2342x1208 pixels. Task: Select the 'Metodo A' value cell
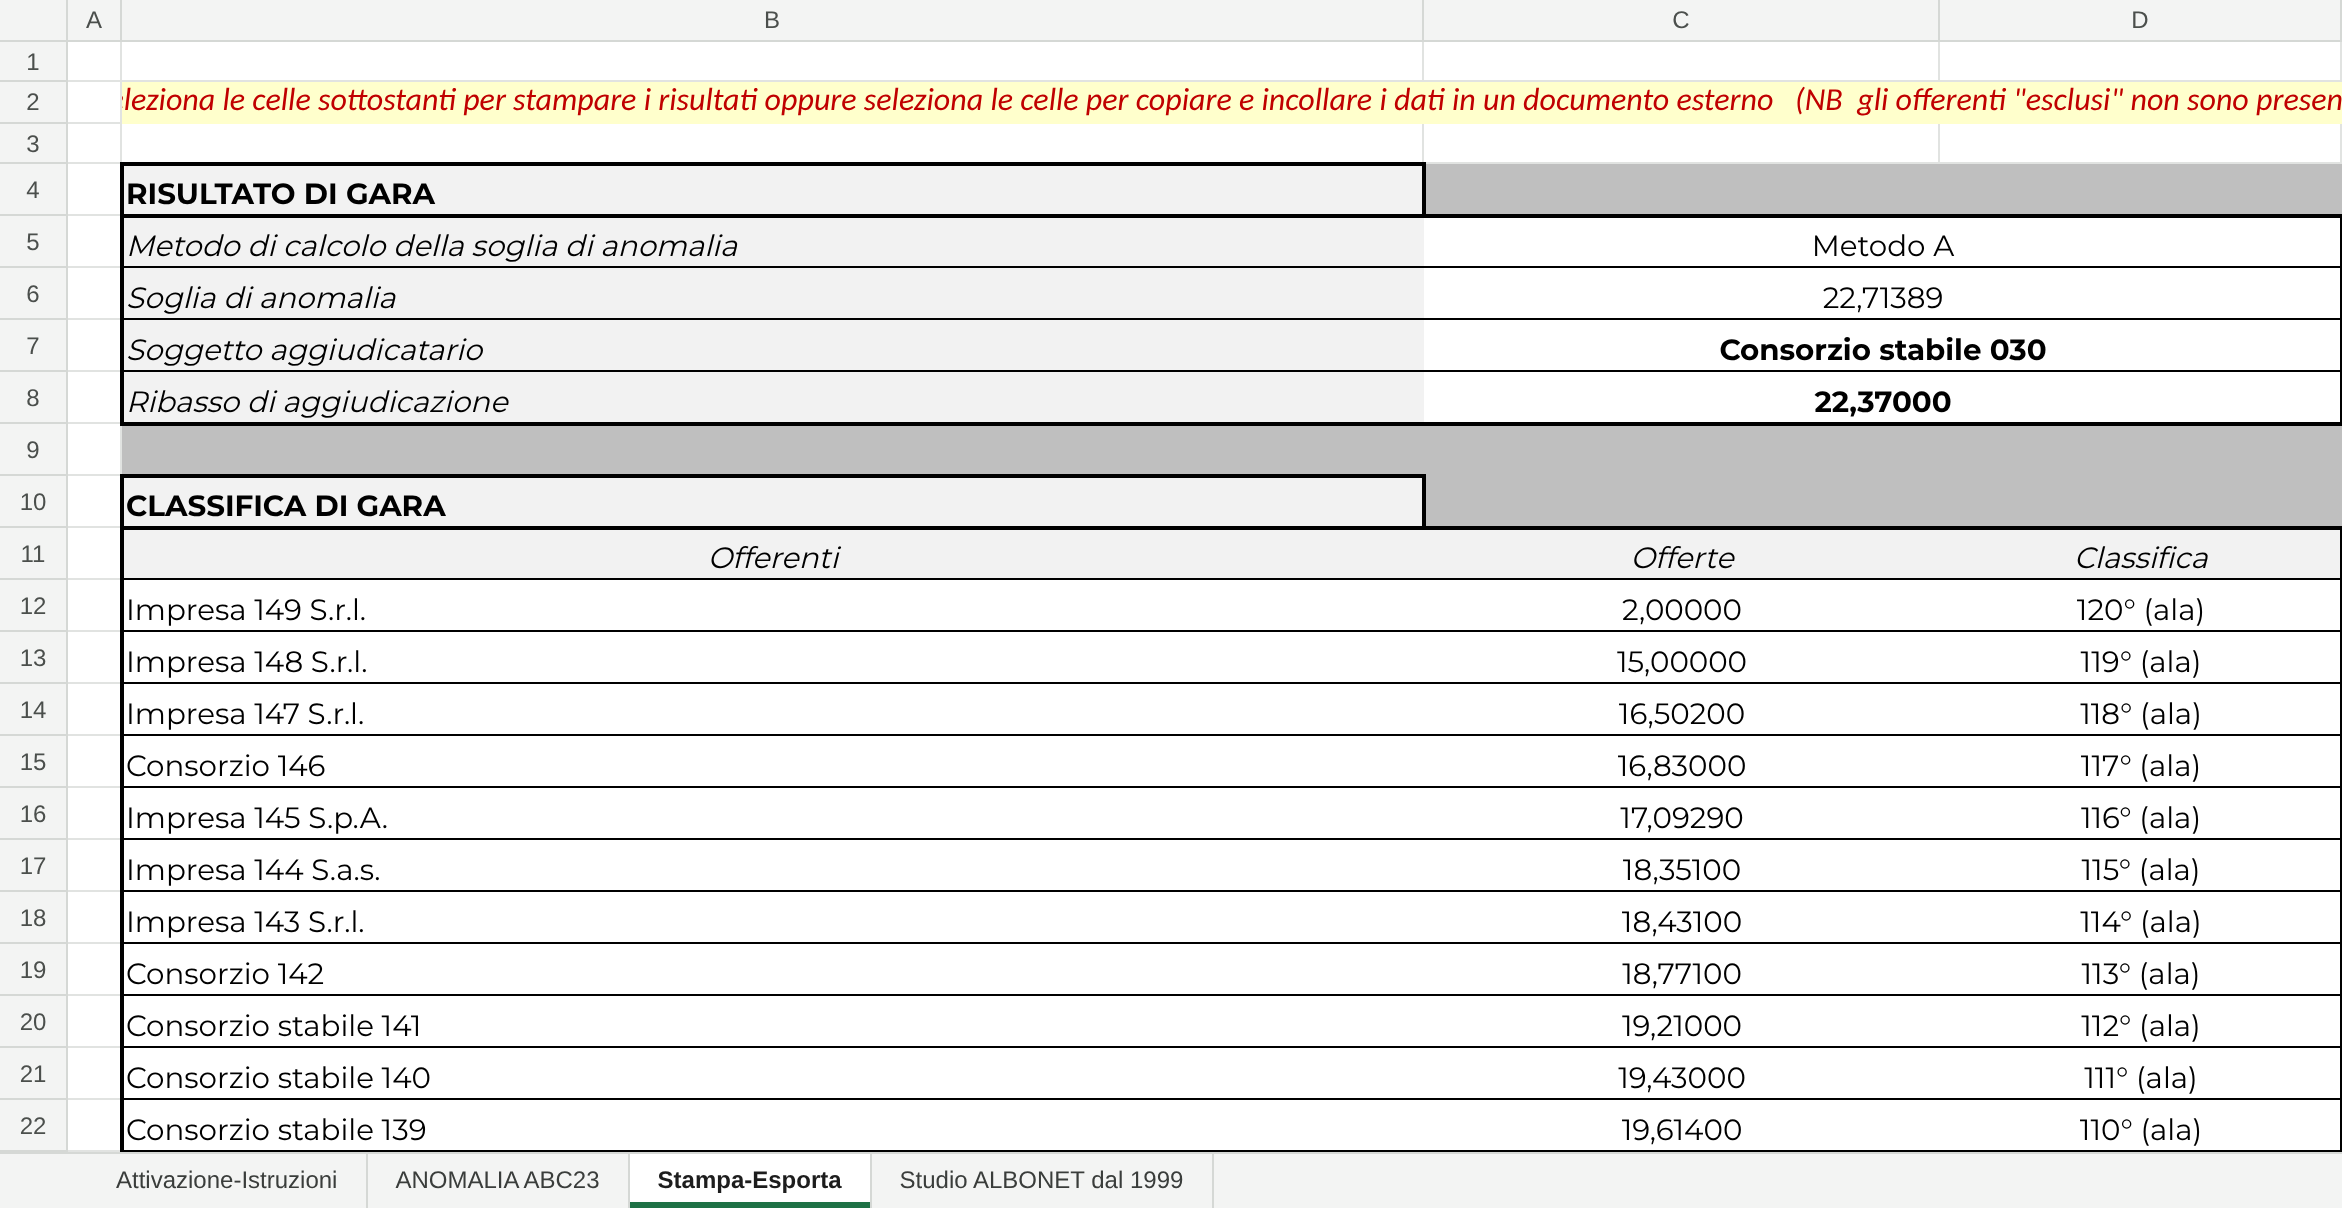1882,244
